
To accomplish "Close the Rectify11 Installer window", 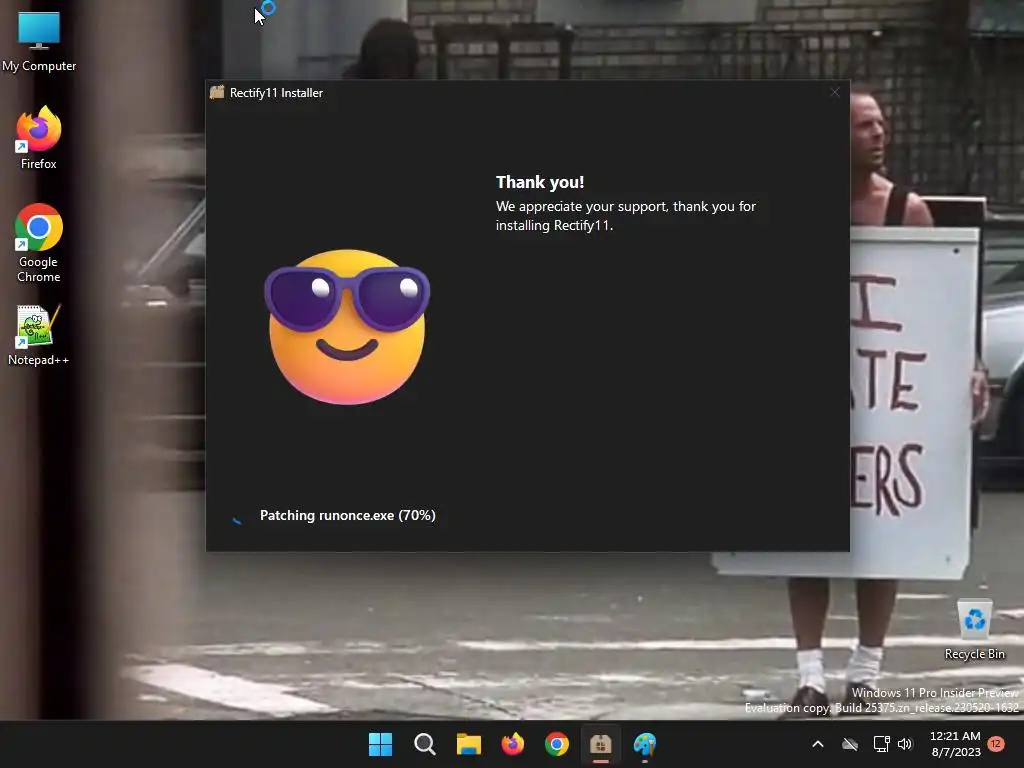I will click(835, 92).
